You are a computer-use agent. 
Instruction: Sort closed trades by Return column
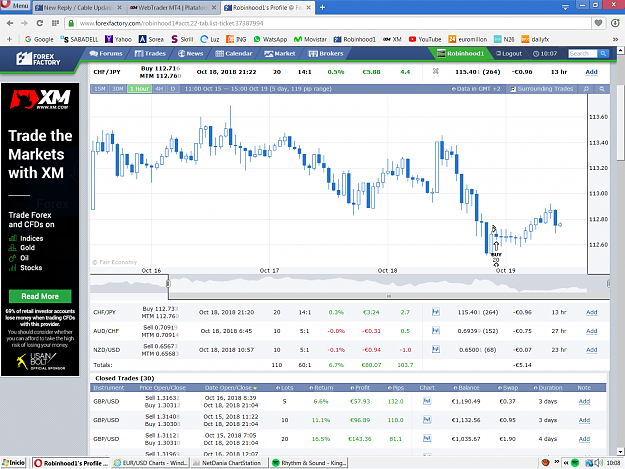point(321,388)
